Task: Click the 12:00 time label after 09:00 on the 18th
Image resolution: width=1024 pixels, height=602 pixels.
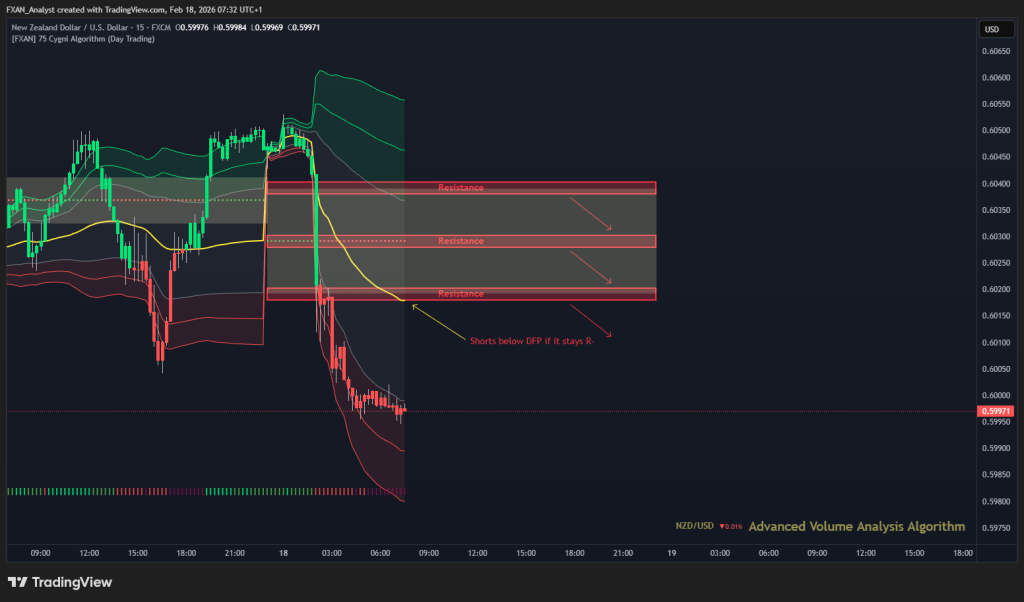Action: click(x=476, y=552)
